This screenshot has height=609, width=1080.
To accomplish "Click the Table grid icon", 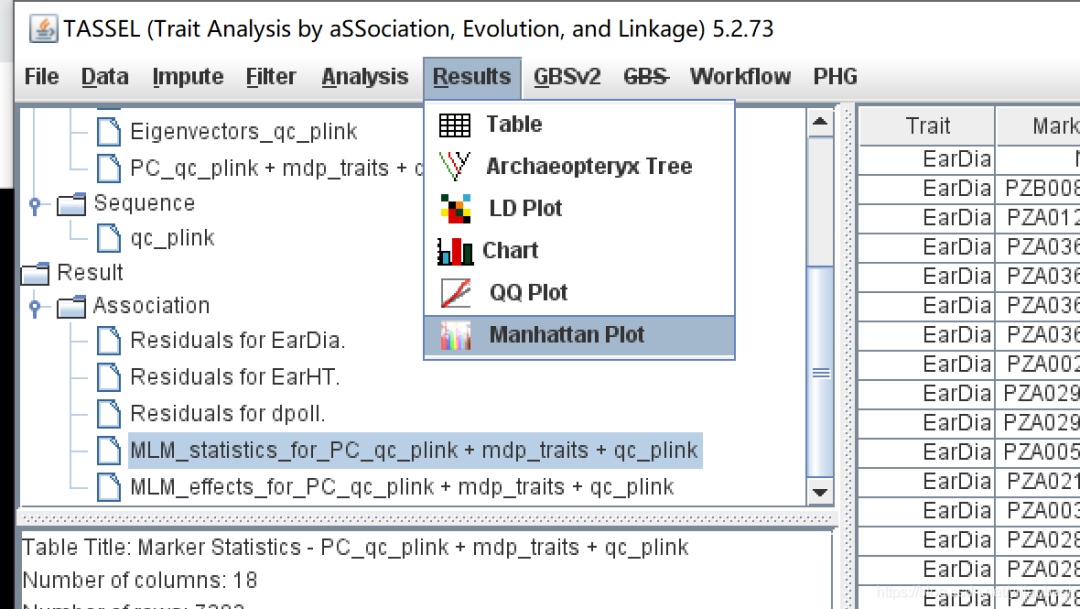I will pyautogui.click(x=455, y=125).
